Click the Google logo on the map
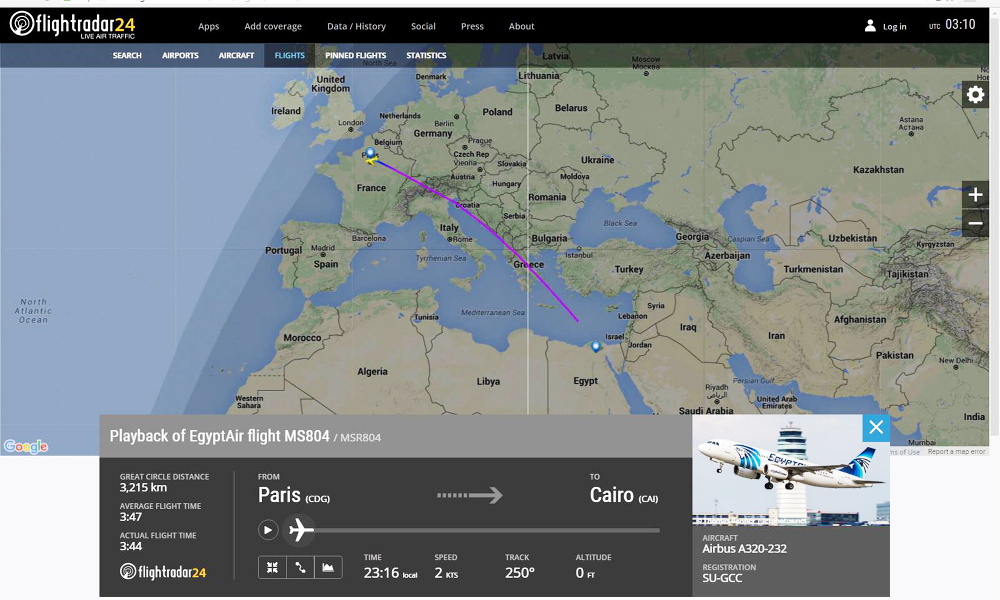The width and height of the screenshot is (1000, 600). coord(26,446)
